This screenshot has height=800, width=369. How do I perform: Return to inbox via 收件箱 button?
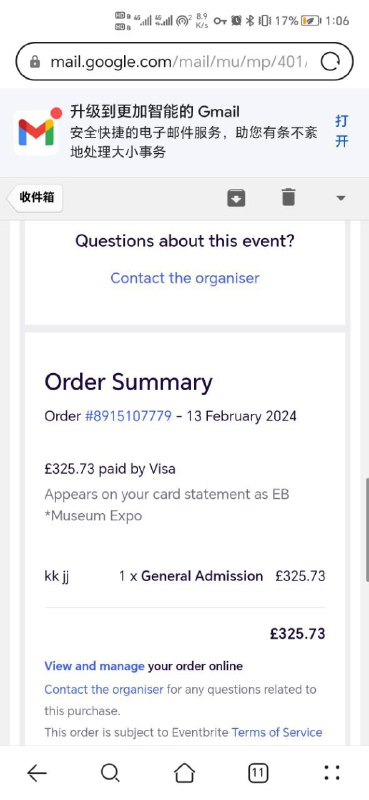click(35, 197)
